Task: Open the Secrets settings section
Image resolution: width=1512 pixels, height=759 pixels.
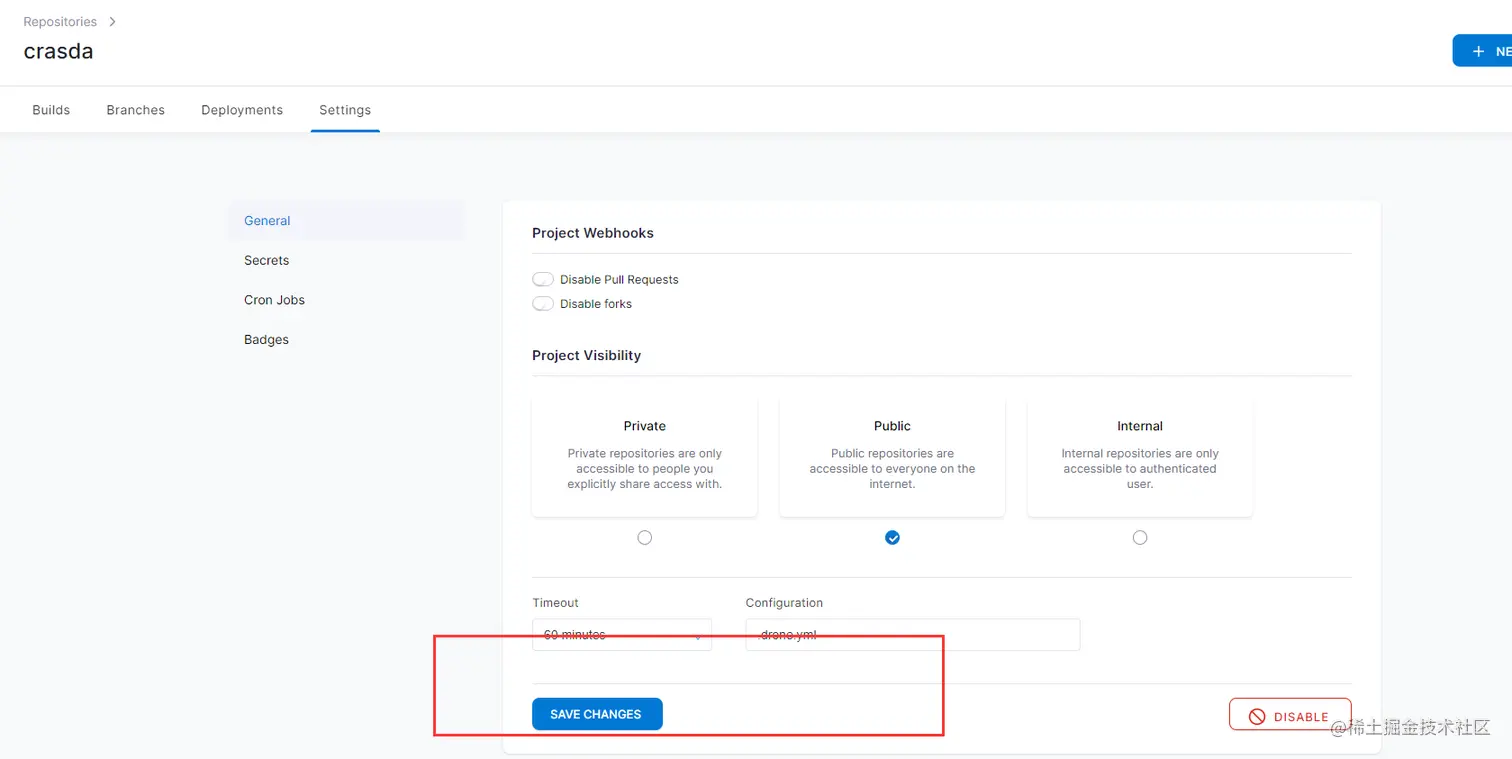Action: coord(266,260)
